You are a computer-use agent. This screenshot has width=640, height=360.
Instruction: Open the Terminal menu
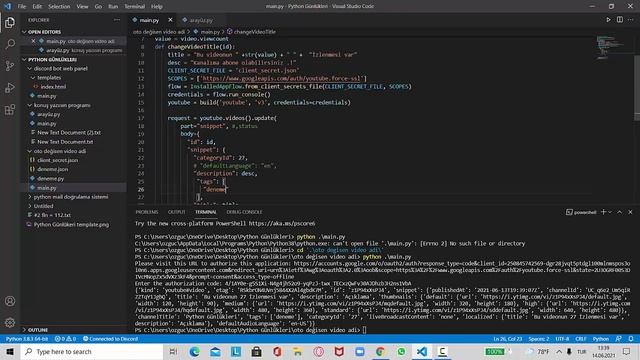click(x=135, y=7)
